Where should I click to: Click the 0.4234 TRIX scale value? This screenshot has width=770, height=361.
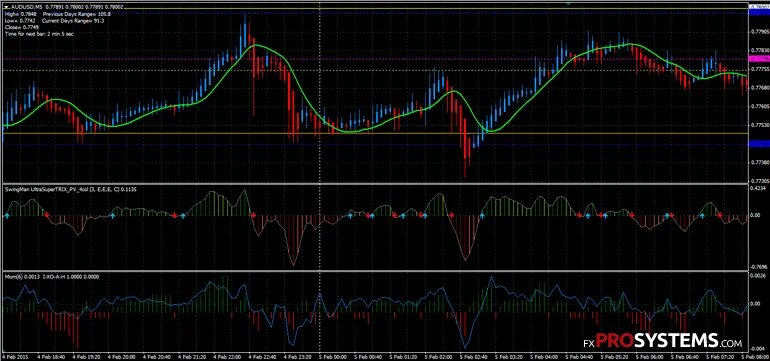coord(759,188)
